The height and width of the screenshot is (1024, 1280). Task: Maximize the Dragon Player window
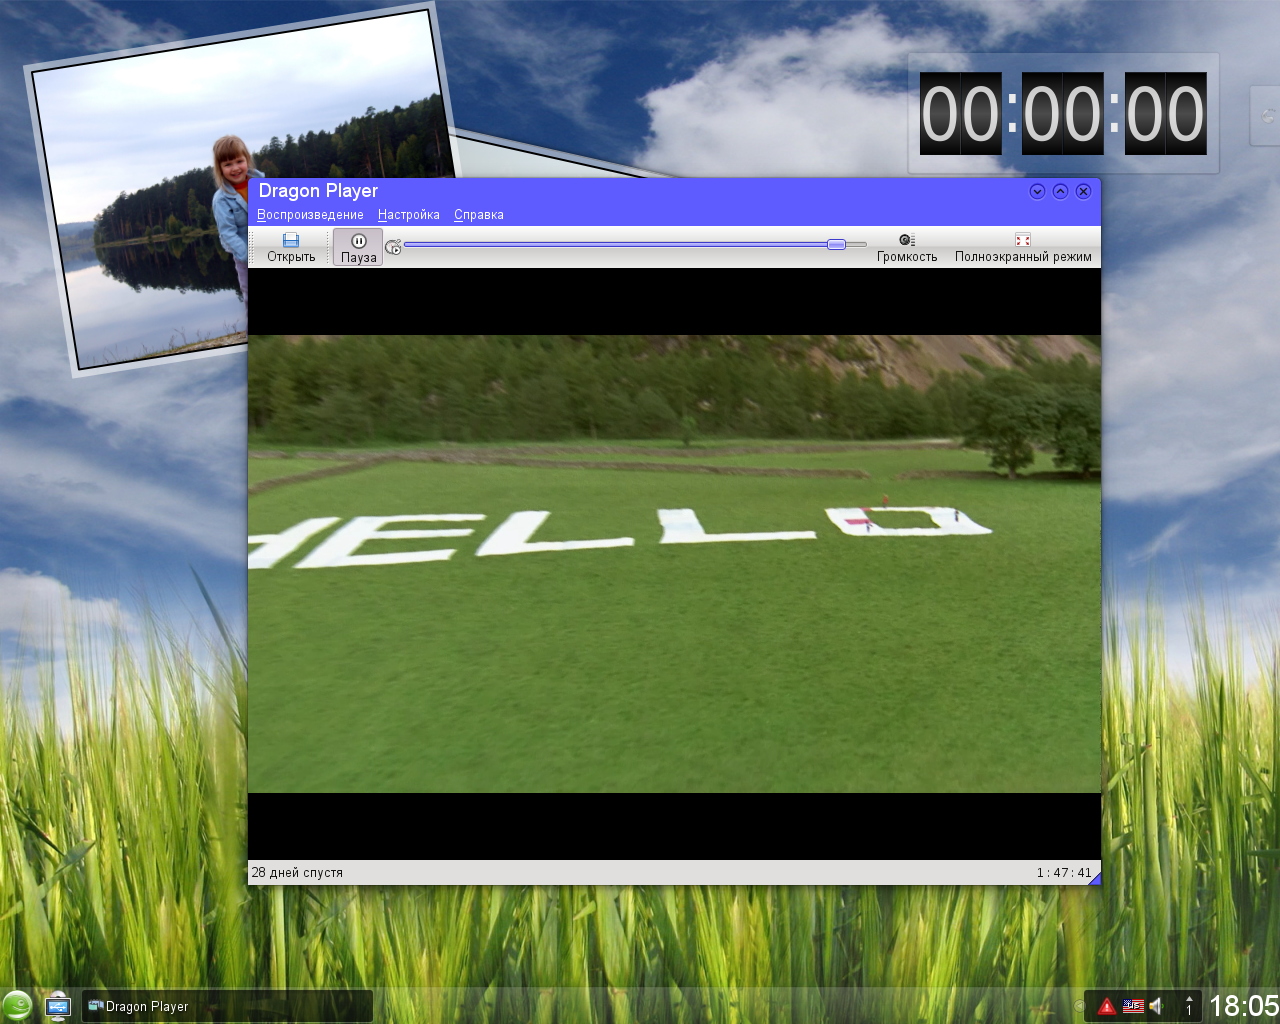[1060, 191]
